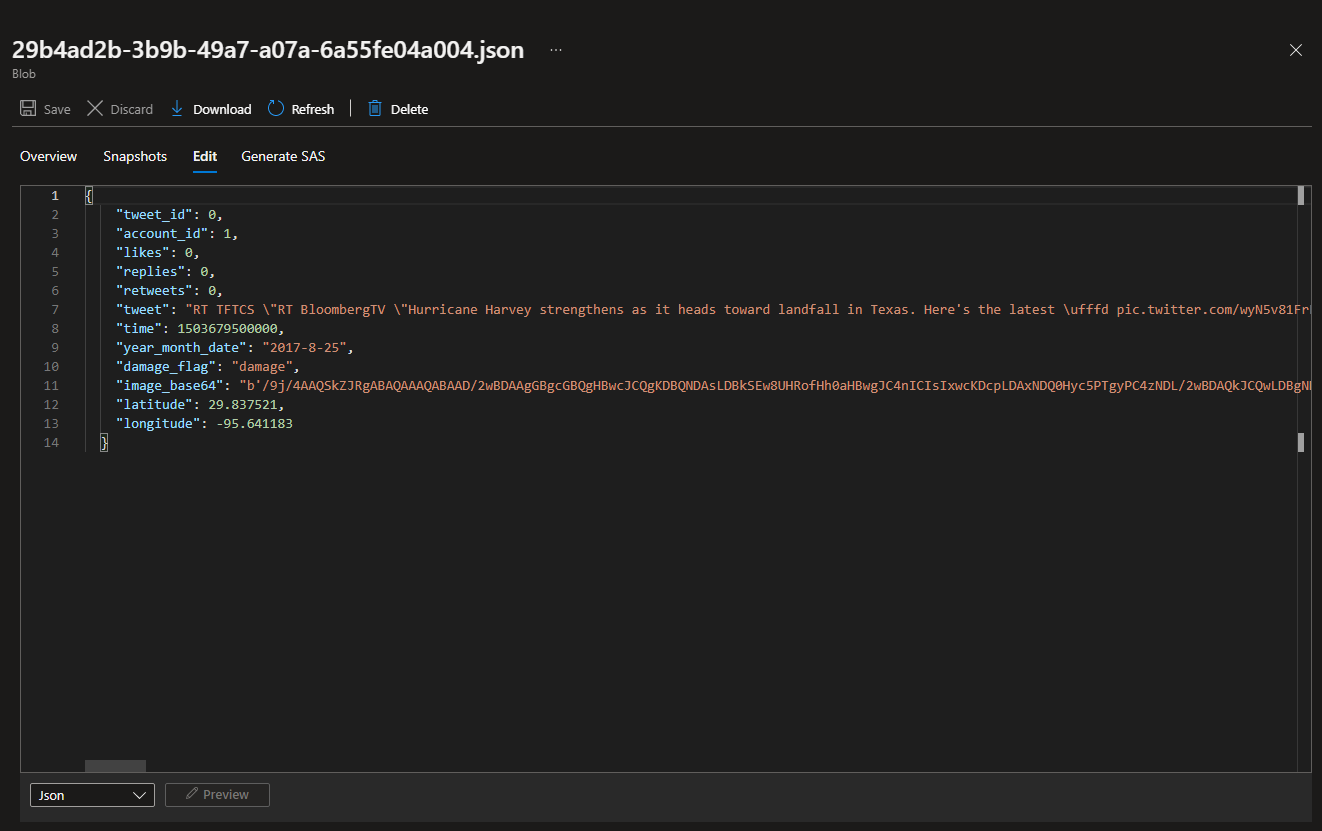Image resolution: width=1322 pixels, height=831 pixels.
Task: Click the blob filename title
Action: click(268, 50)
